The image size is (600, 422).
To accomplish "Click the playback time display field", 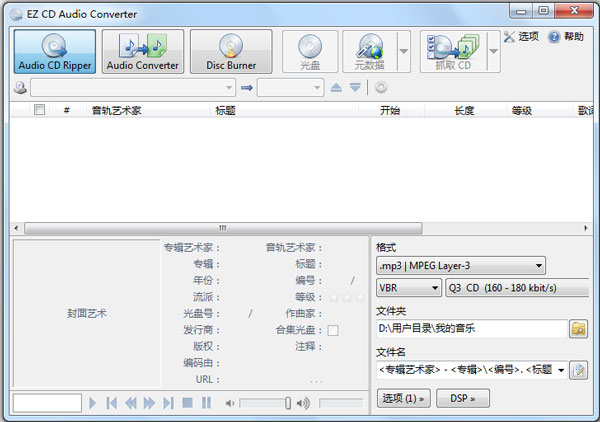I will point(47,403).
